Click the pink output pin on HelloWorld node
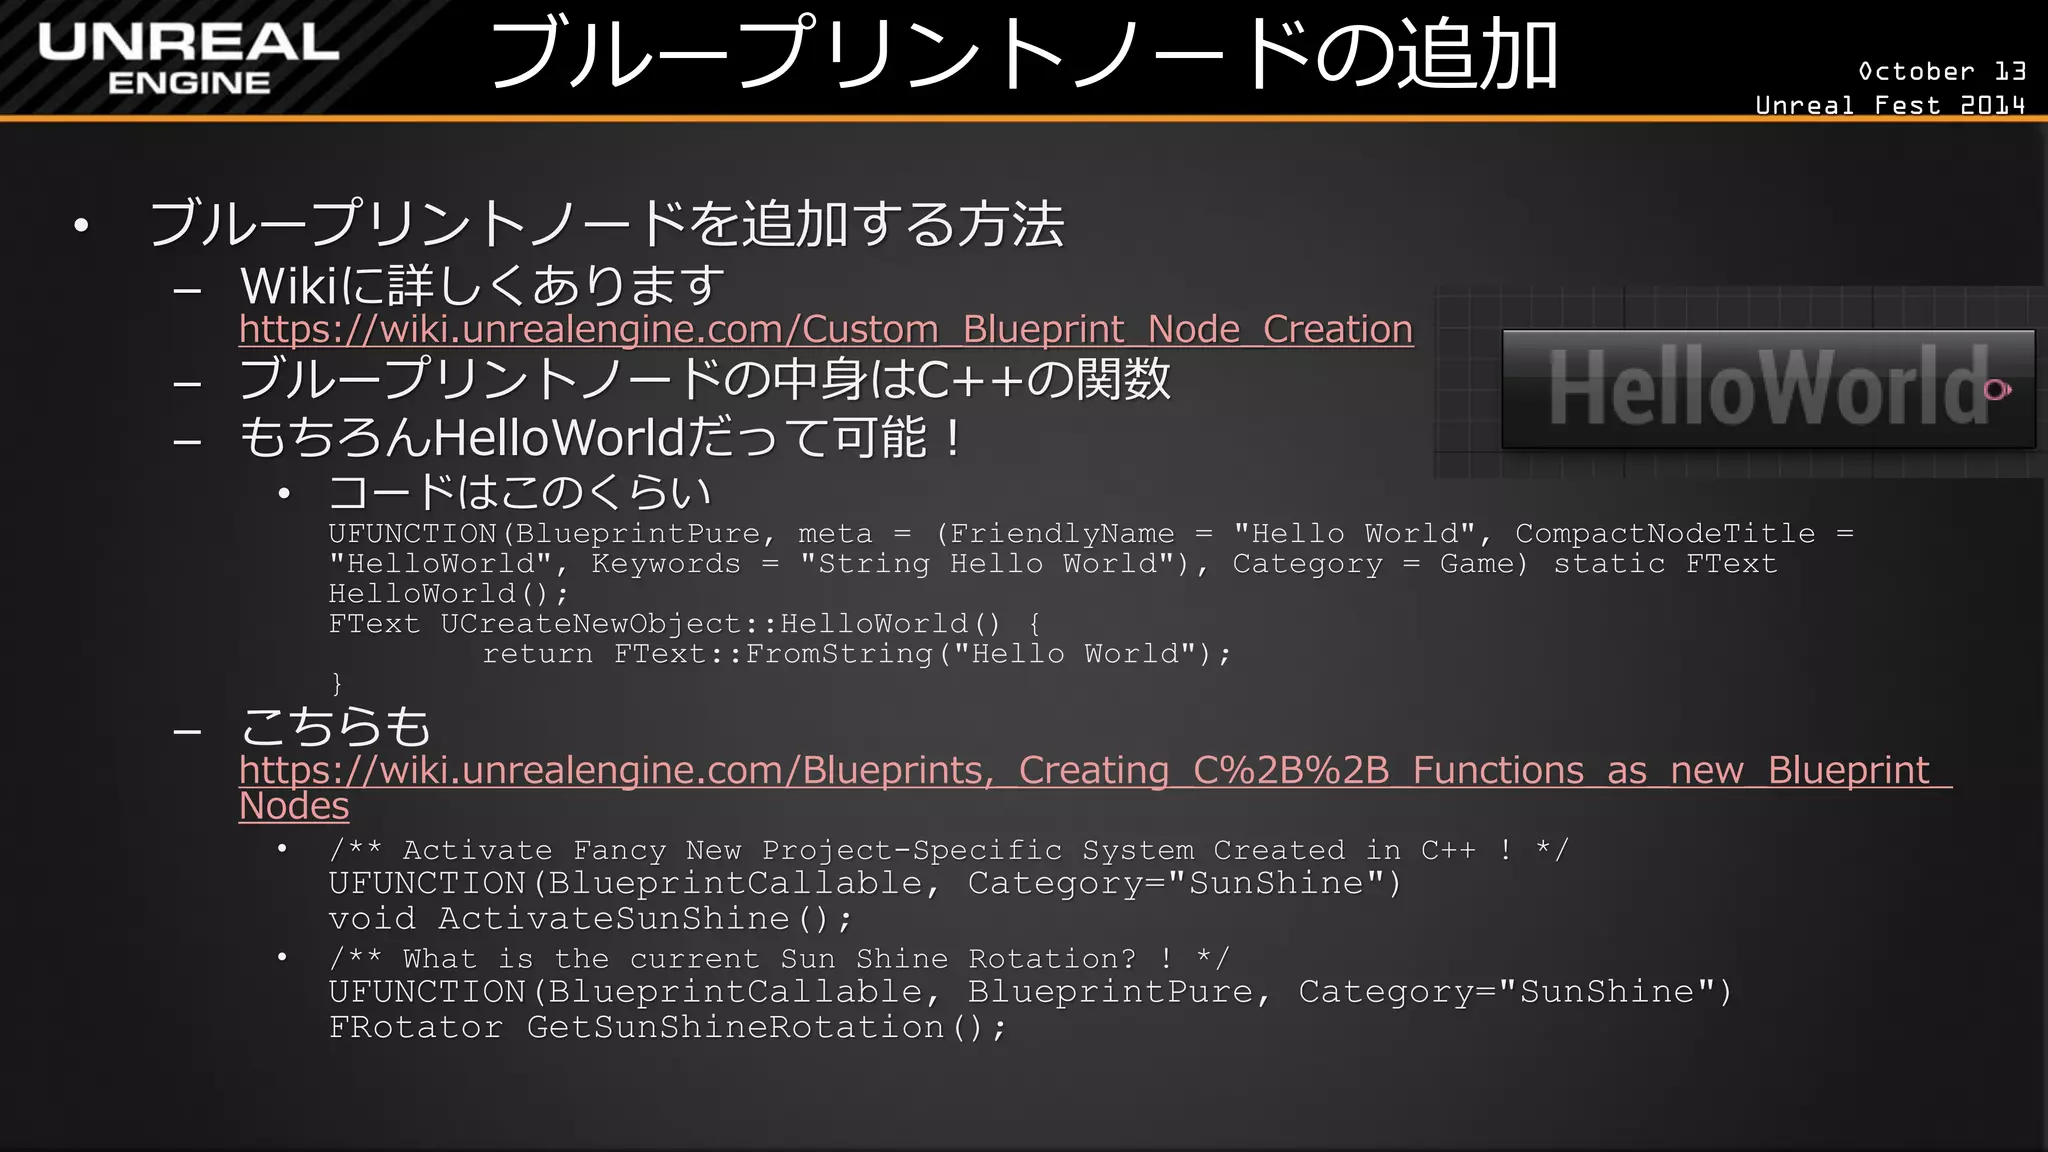 coord(1998,390)
